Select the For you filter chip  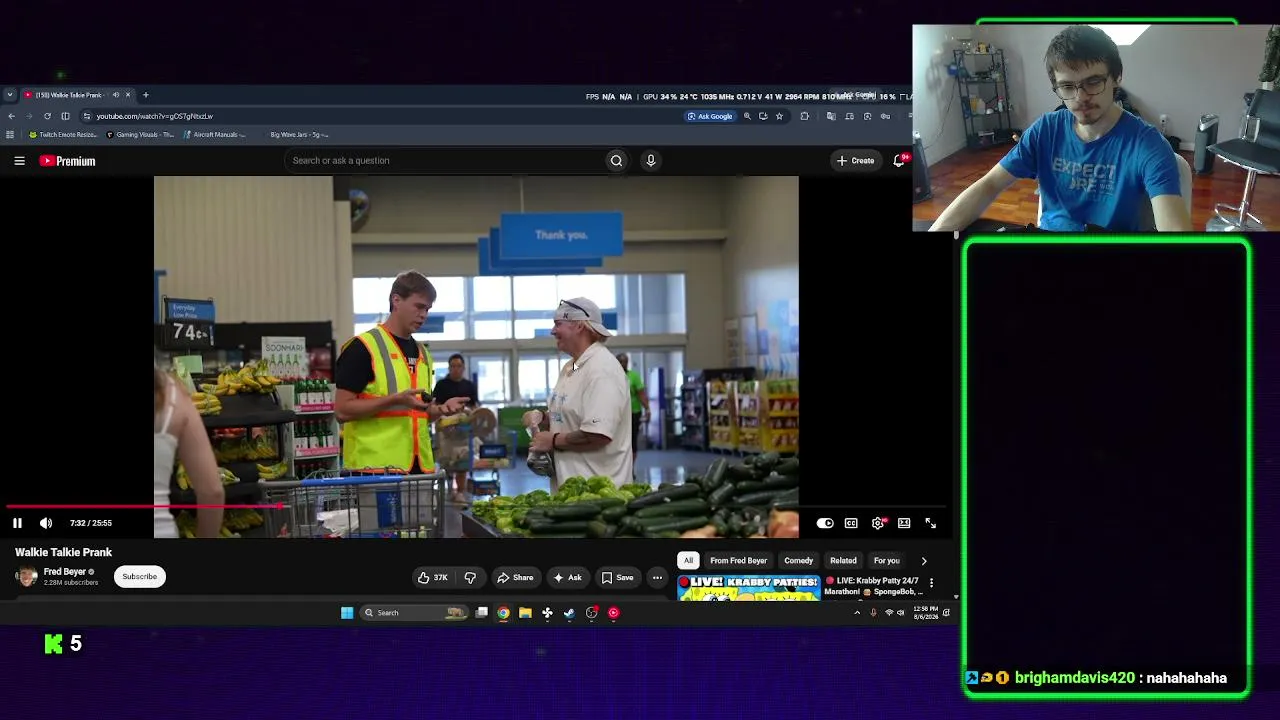tap(887, 561)
